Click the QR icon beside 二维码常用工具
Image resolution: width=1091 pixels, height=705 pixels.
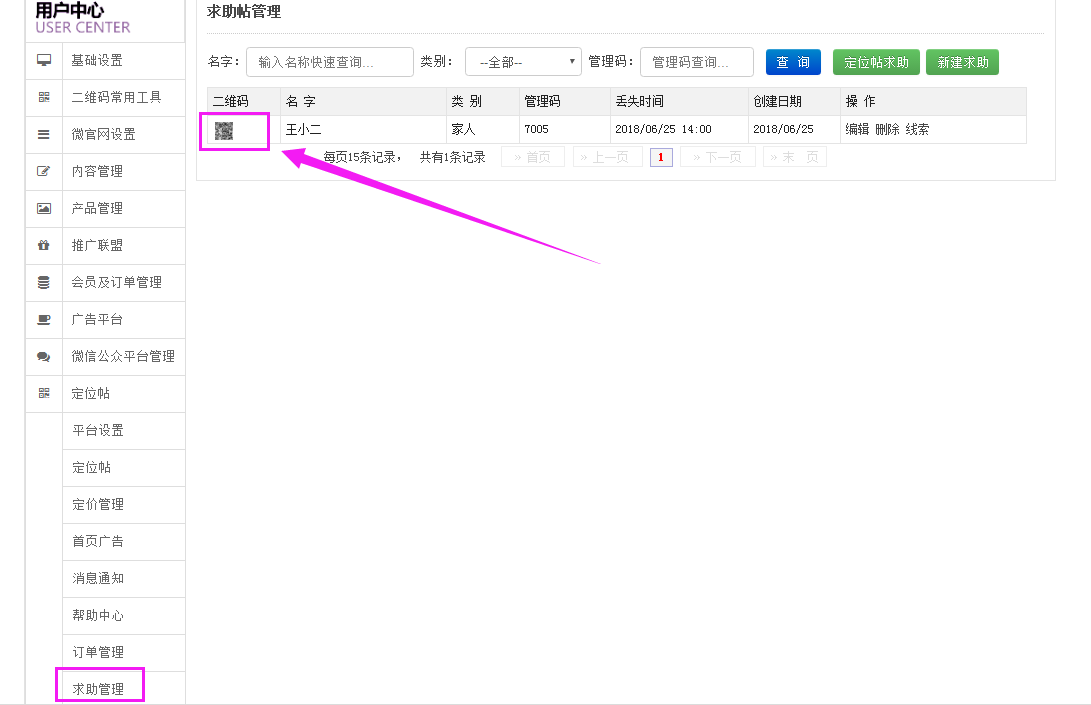(44, 97)
